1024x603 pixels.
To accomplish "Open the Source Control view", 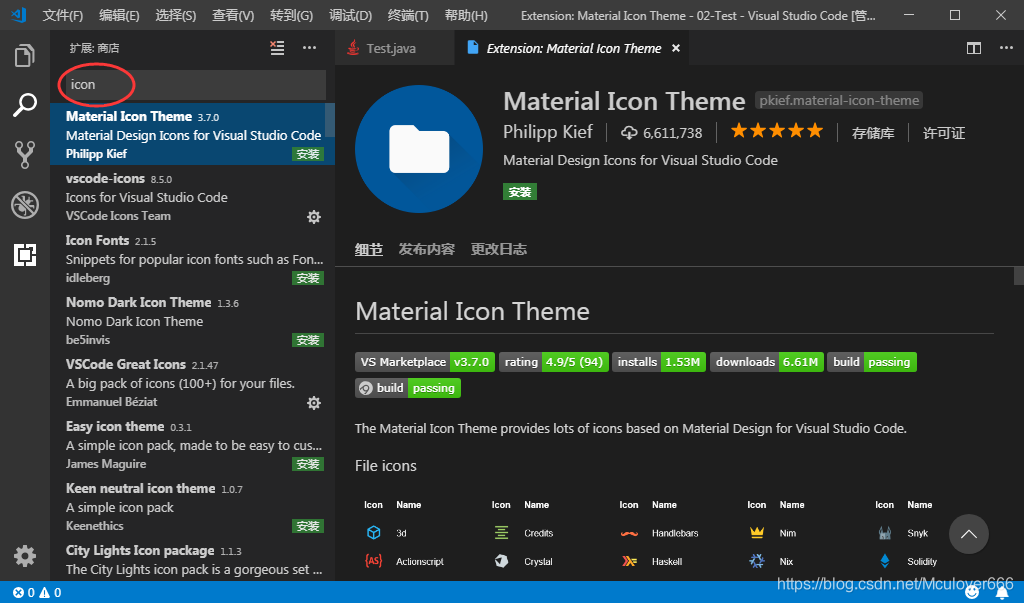I will pyautogui.click(x=25, y=155).
